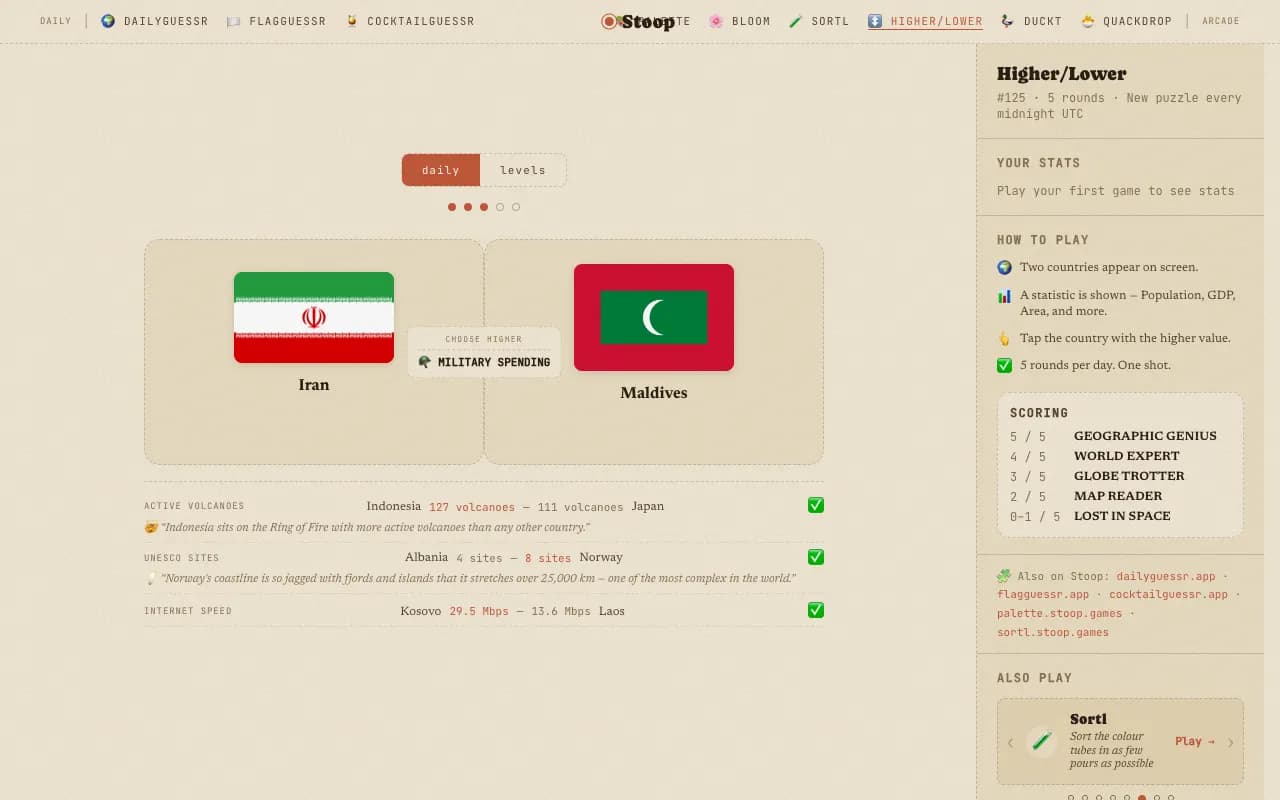Pick the Maldives flag as higher
The height and width of the screenshot is (800, 1280).
point(654,317)
